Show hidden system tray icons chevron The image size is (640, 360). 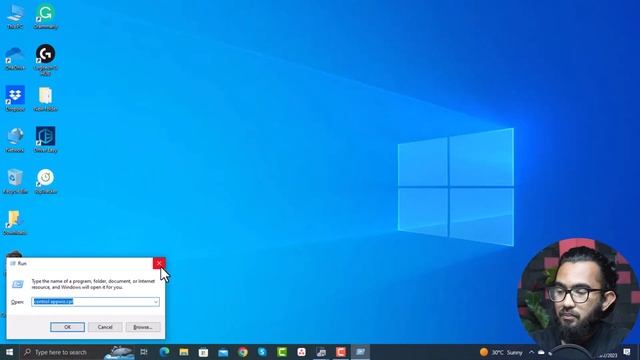coord(531,352)
